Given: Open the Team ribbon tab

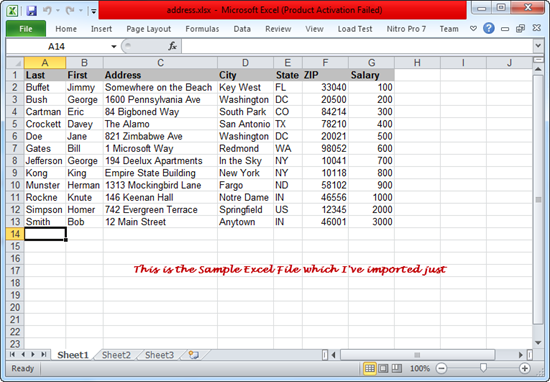Looking at the screenshot, I should (449, 29).
